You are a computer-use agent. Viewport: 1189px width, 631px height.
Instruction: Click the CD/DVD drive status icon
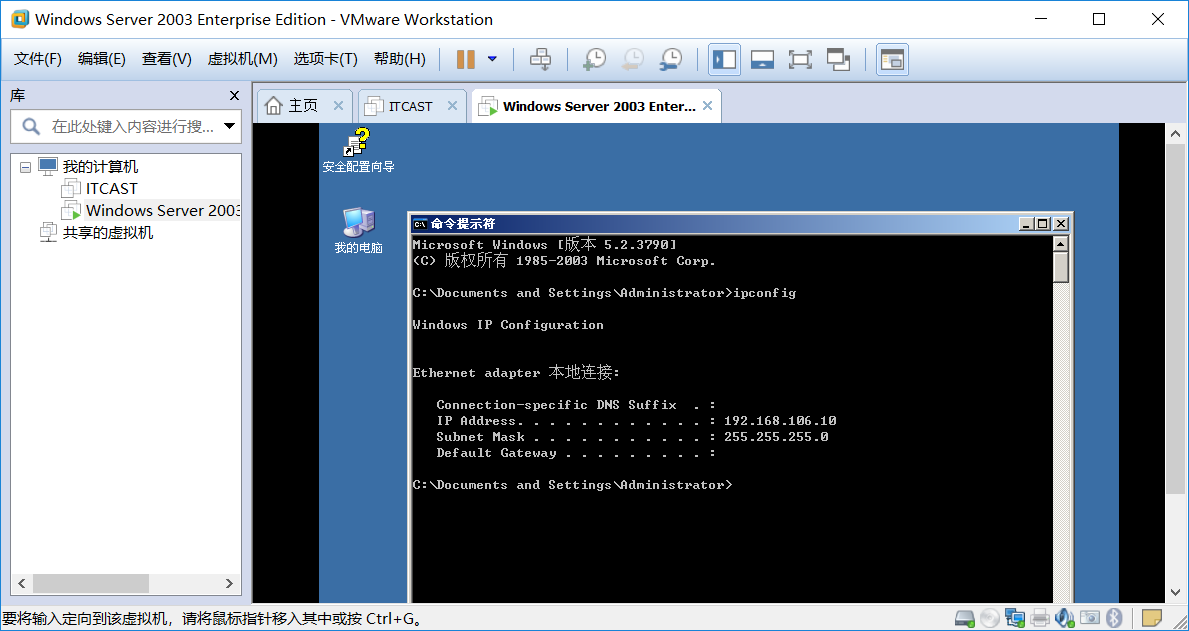click(990, 618)
